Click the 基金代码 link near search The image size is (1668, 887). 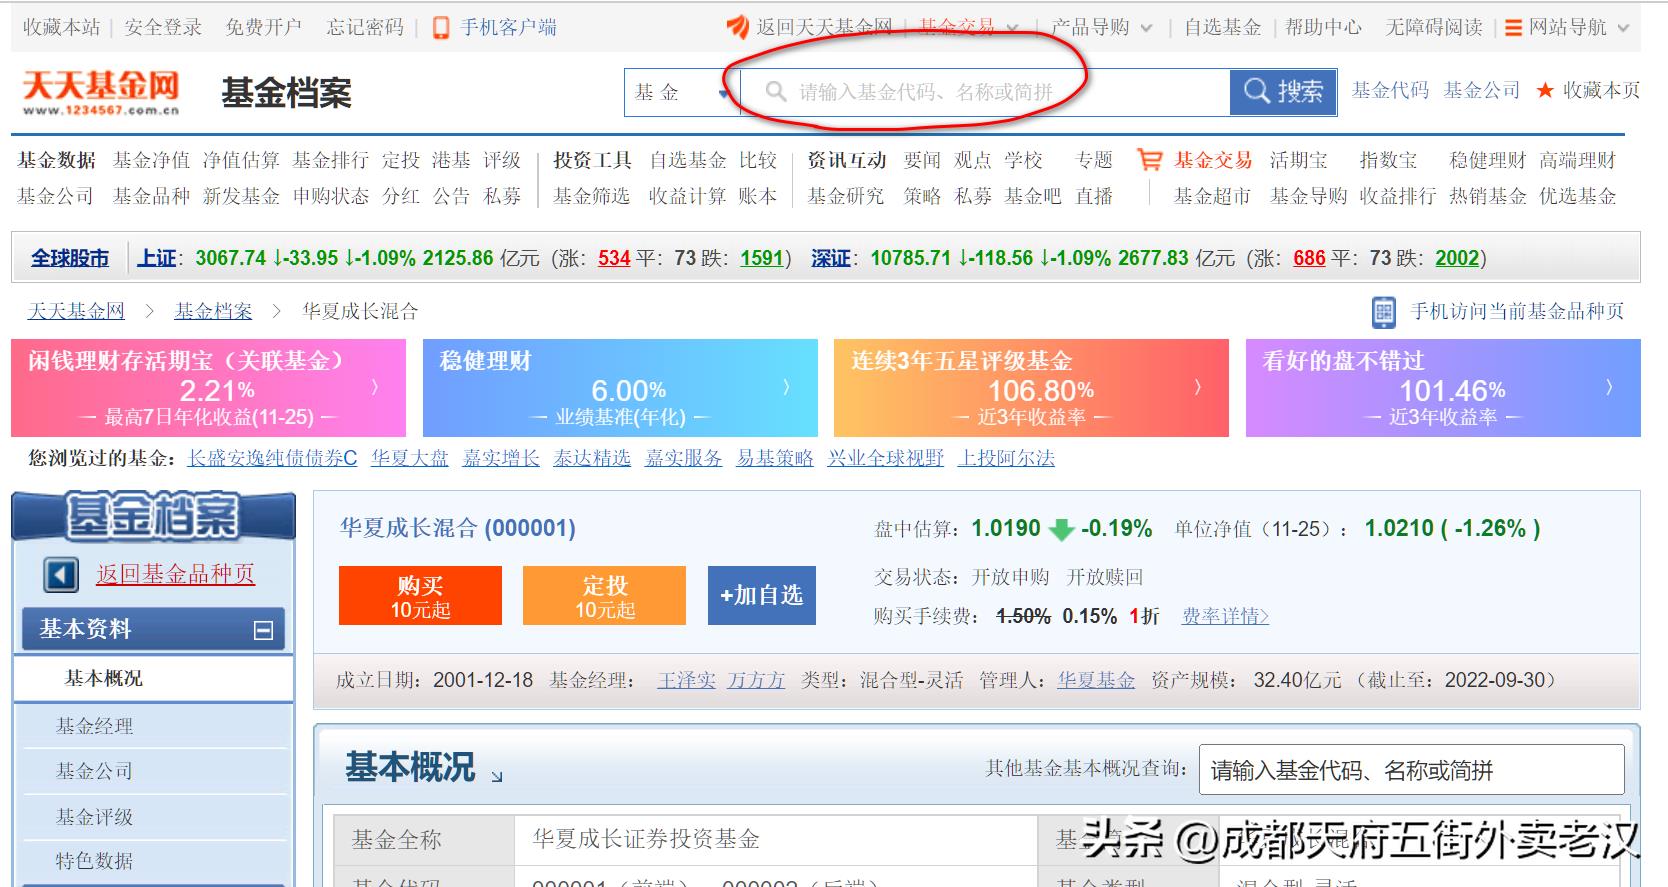(1390, 91)
